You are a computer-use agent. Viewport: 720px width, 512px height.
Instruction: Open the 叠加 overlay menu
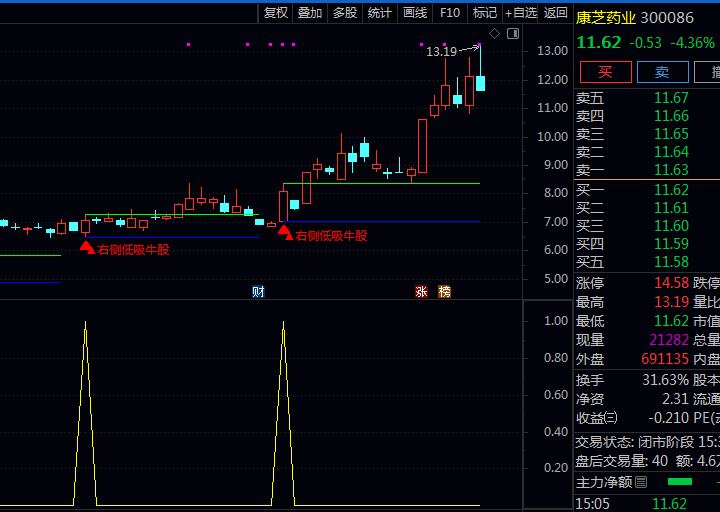click(310, 12)
